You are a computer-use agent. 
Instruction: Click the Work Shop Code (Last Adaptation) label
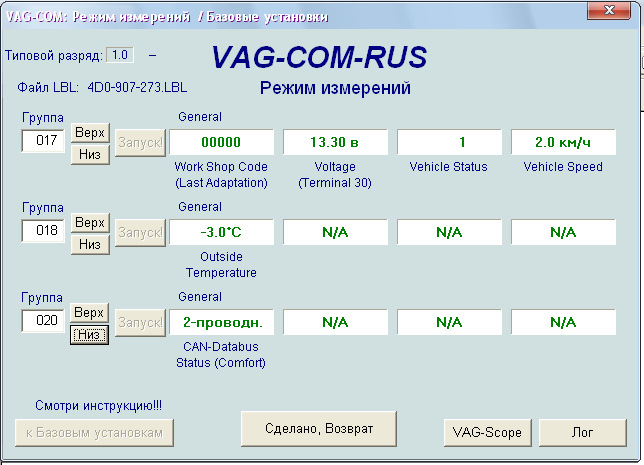(x=221, y=175)
